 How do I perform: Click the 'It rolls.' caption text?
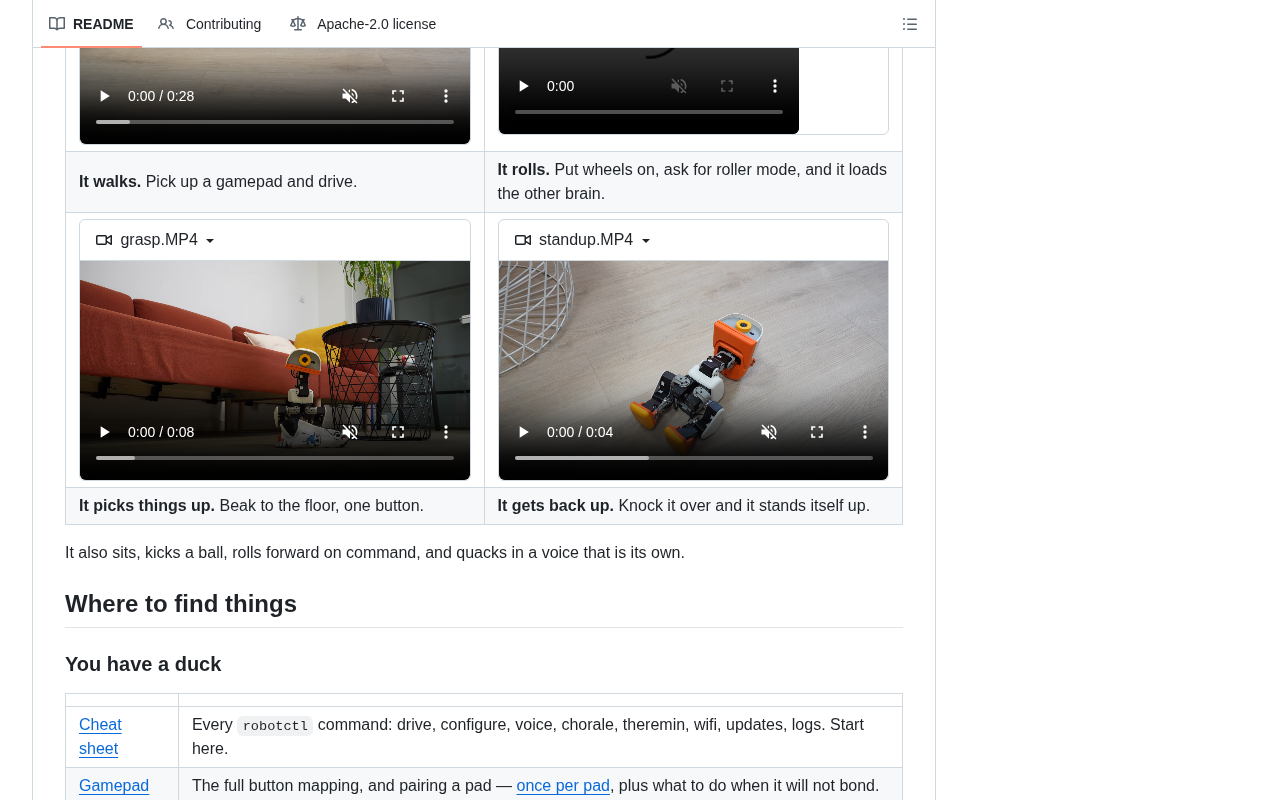pyautogui.click(x=524, y=170)
